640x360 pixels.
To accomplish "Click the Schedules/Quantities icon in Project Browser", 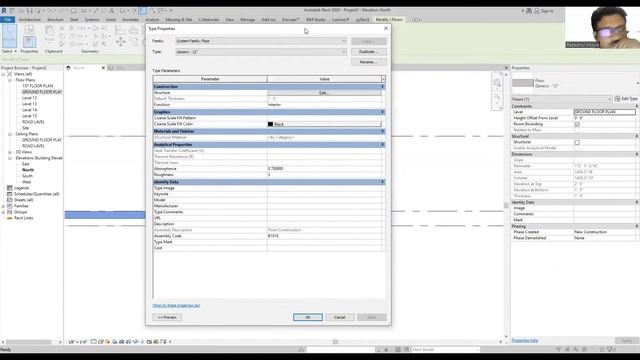I will click(x=10, y=194).
